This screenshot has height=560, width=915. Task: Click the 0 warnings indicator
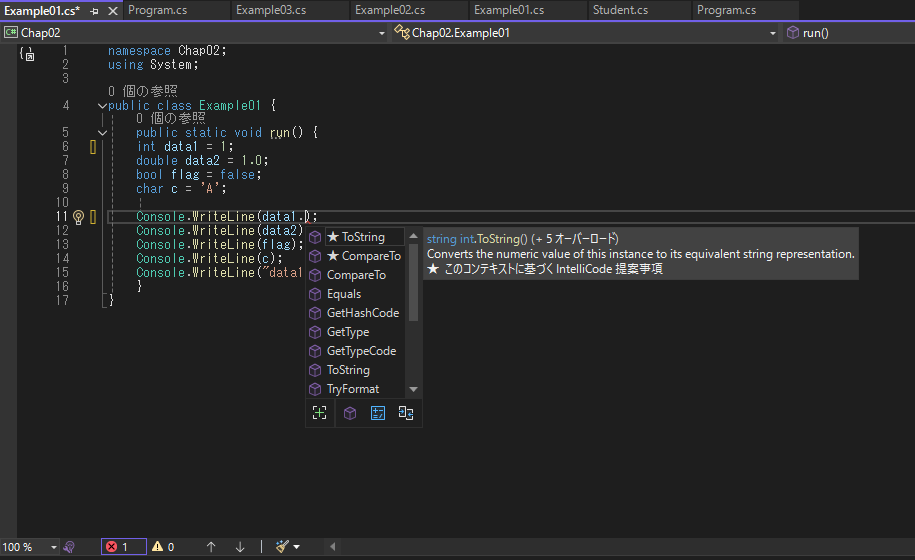pos(163,547)
